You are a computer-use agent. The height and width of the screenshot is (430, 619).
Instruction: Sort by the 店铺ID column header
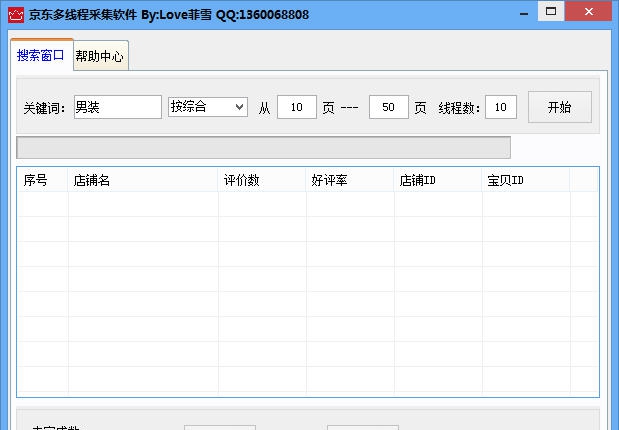pos(438,180)
